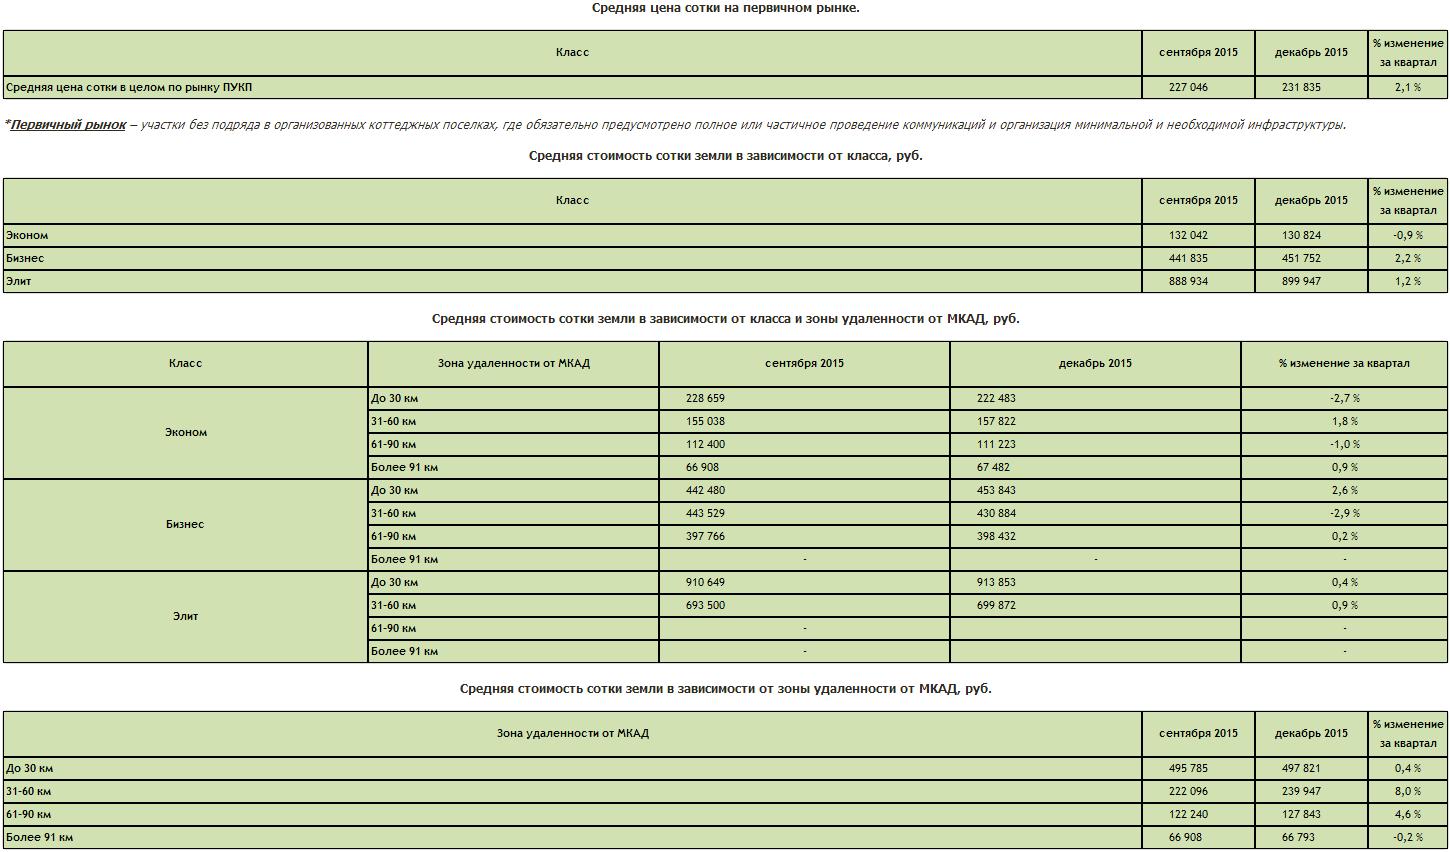The image size is (1450, 852).
Task: Select the 0,2 % cell
Action: coord(1344,537)
